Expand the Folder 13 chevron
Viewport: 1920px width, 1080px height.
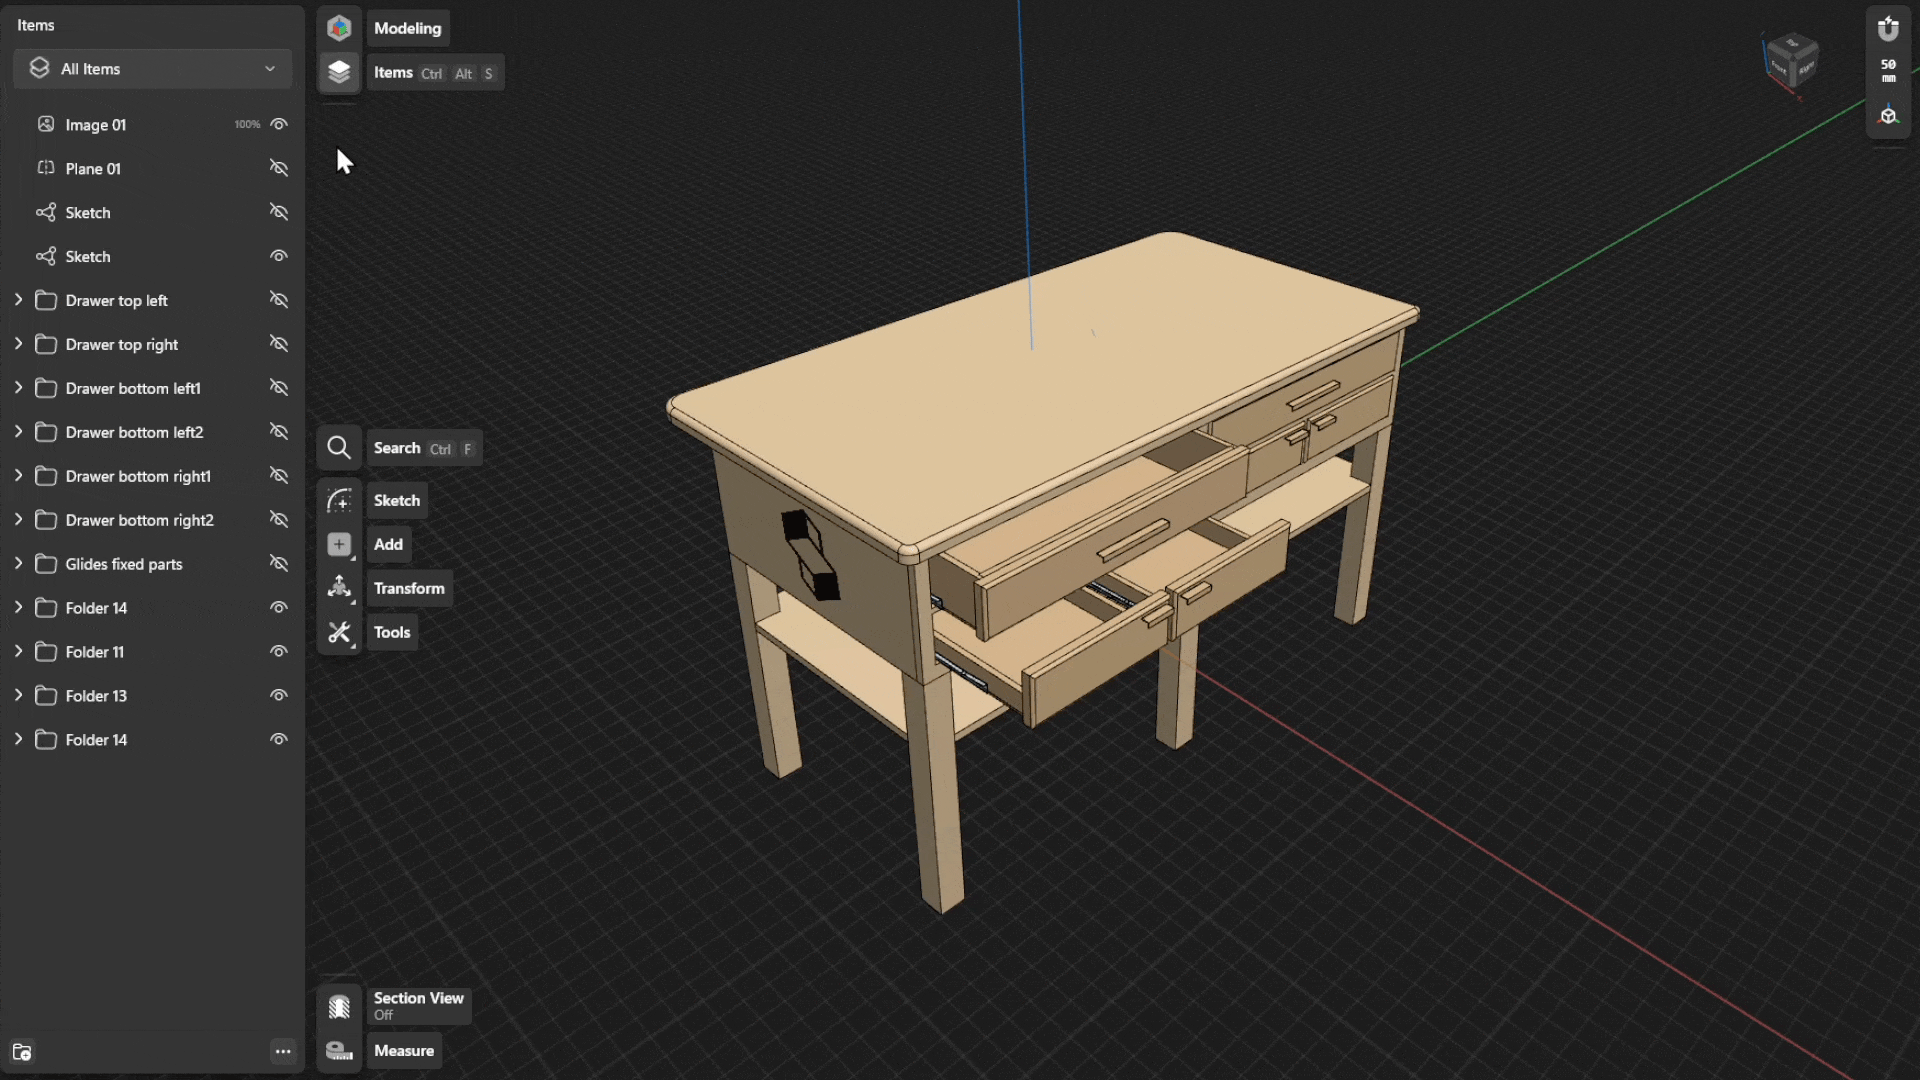click(x=18, y=696)
